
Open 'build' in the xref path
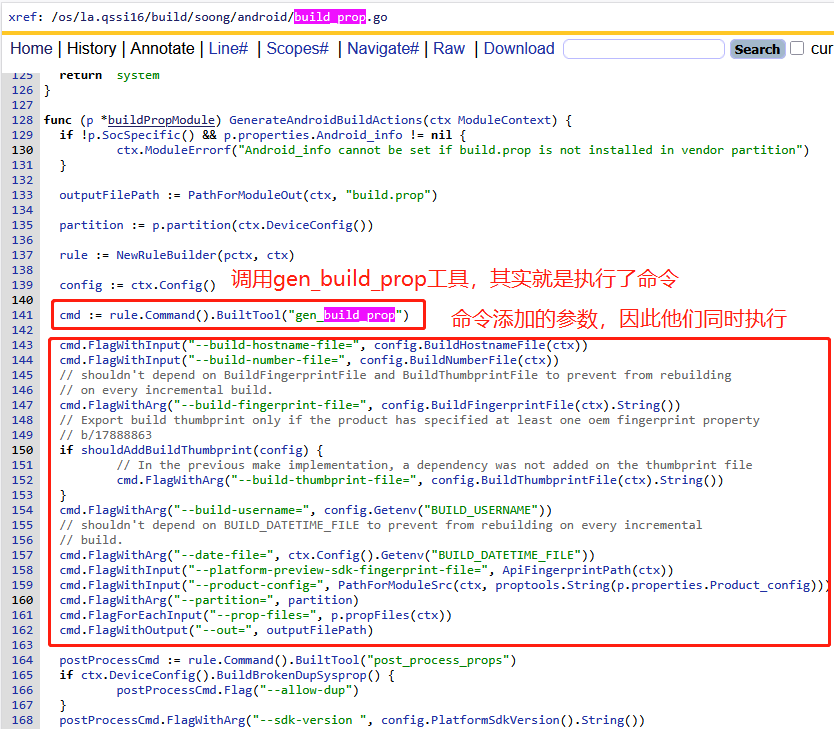[x=168, y=17]
